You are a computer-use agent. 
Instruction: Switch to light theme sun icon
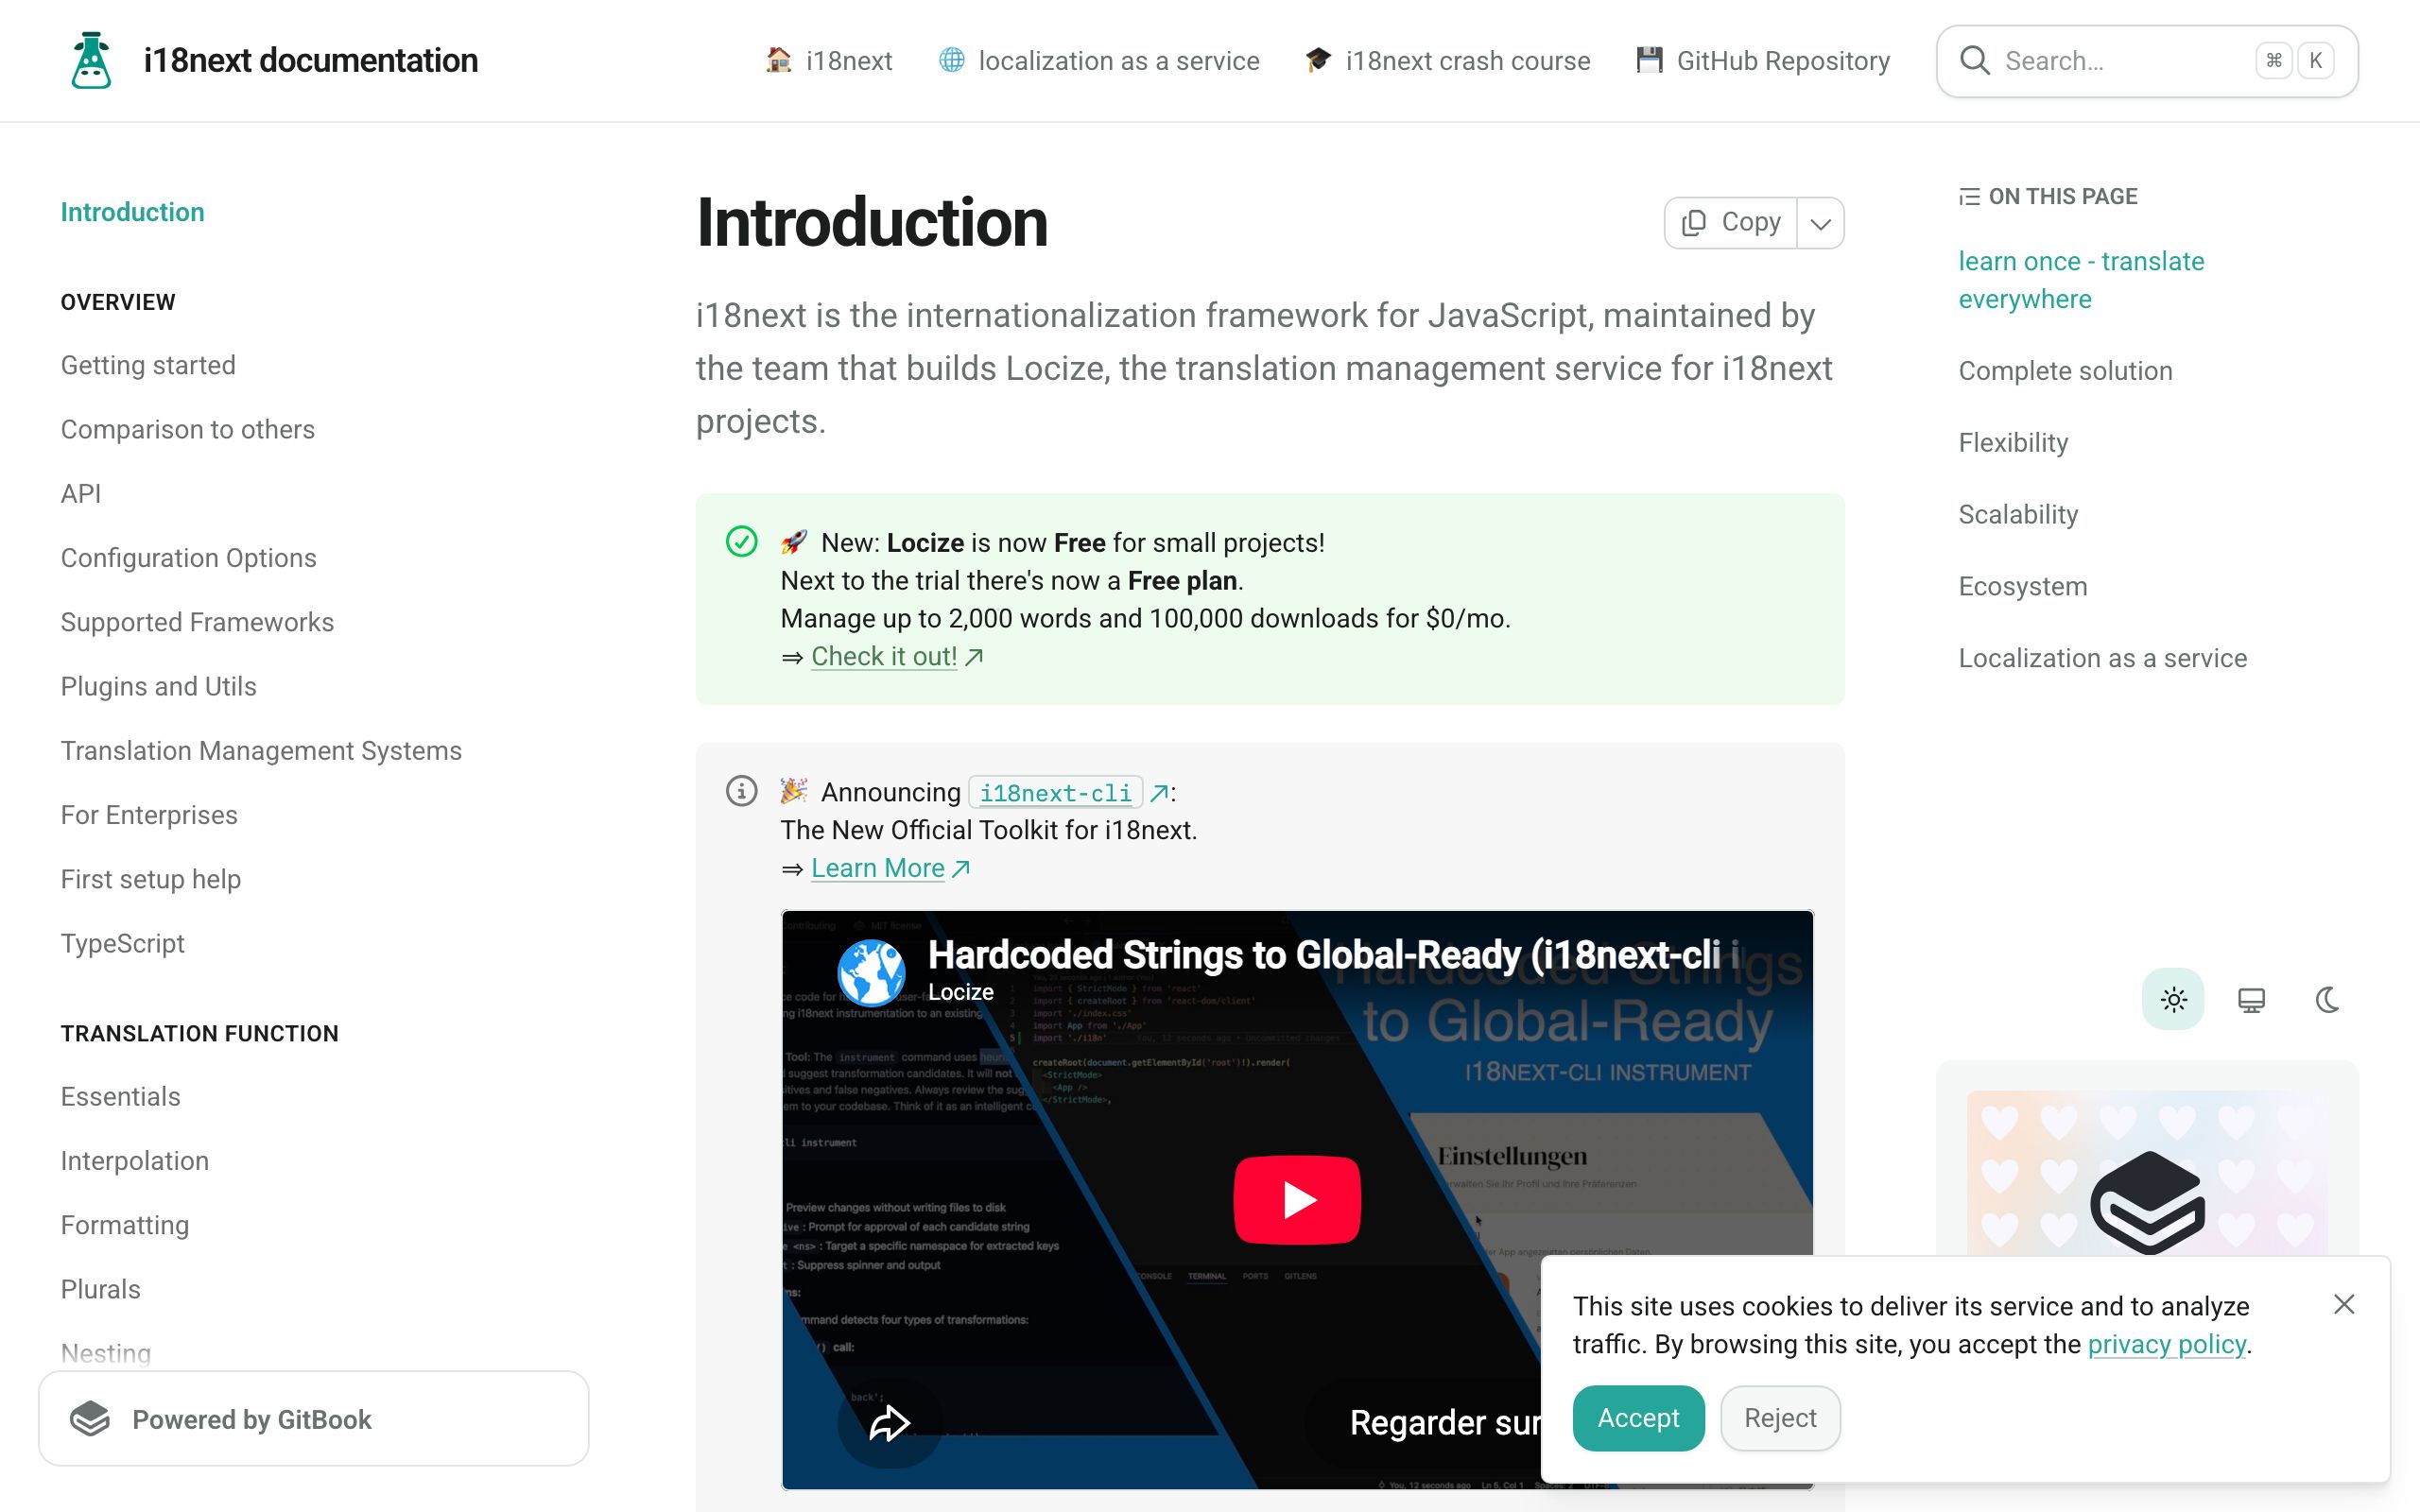point(2173,999)
